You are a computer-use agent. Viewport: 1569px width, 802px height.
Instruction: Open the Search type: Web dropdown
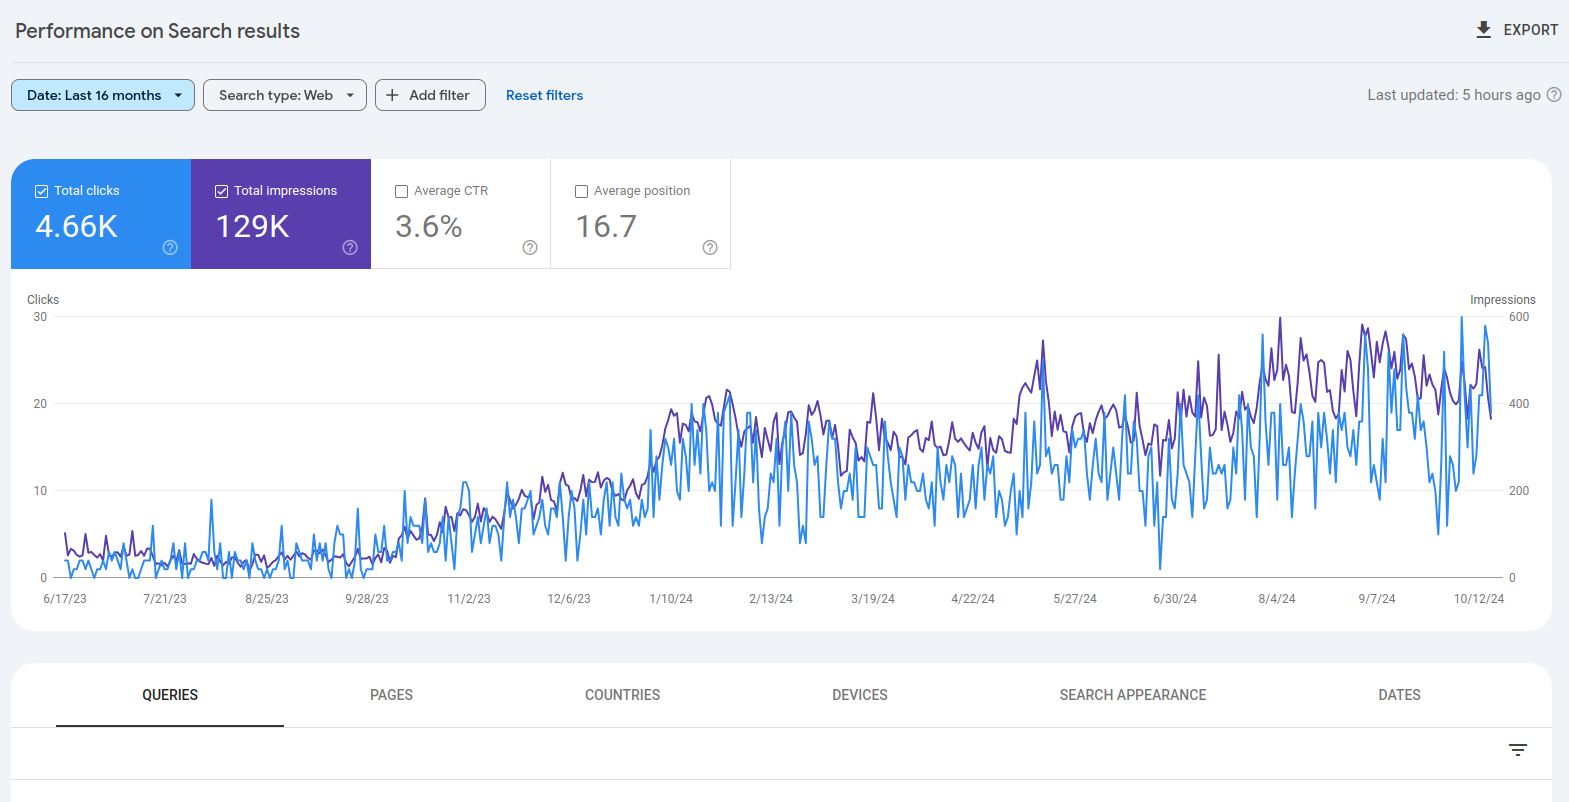[x=285, y=95]
